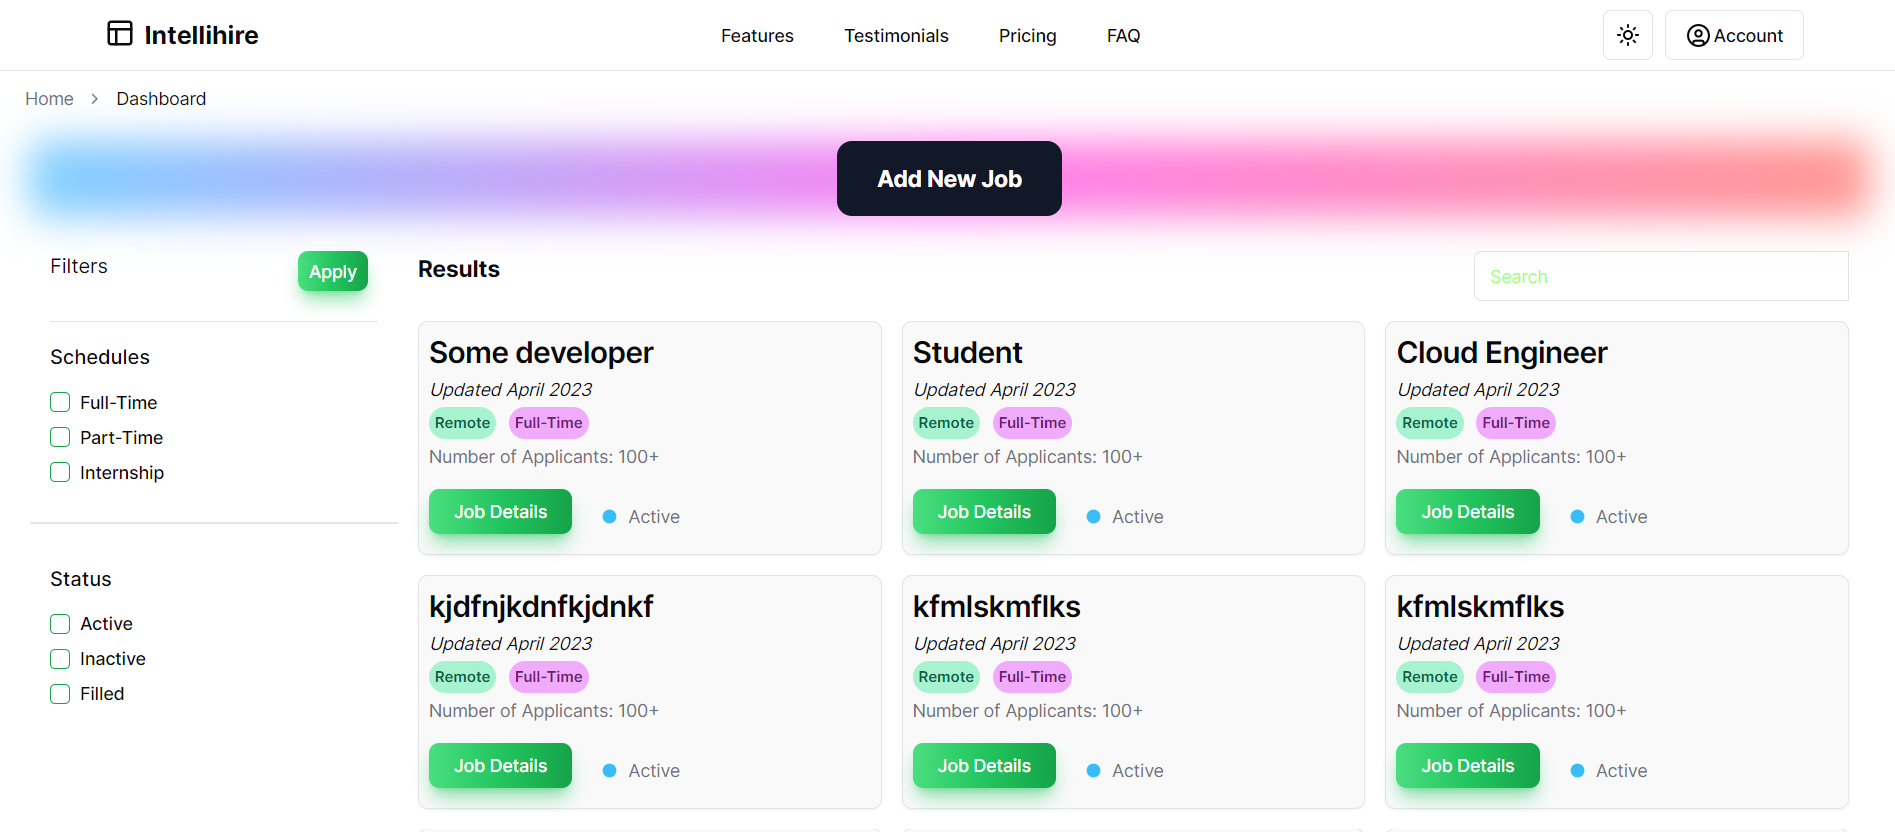Screen dimensions: 1895x832
Task: Check the Filled status checkbox
Action: [x=60, y=694]
